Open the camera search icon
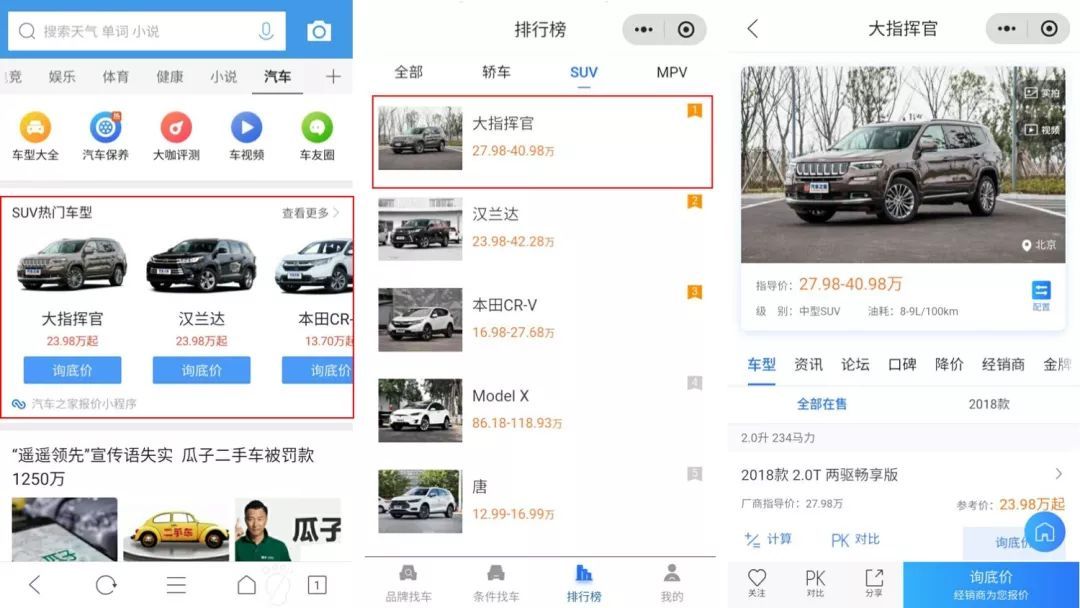 pyautogui.click(x=319, y=31)
